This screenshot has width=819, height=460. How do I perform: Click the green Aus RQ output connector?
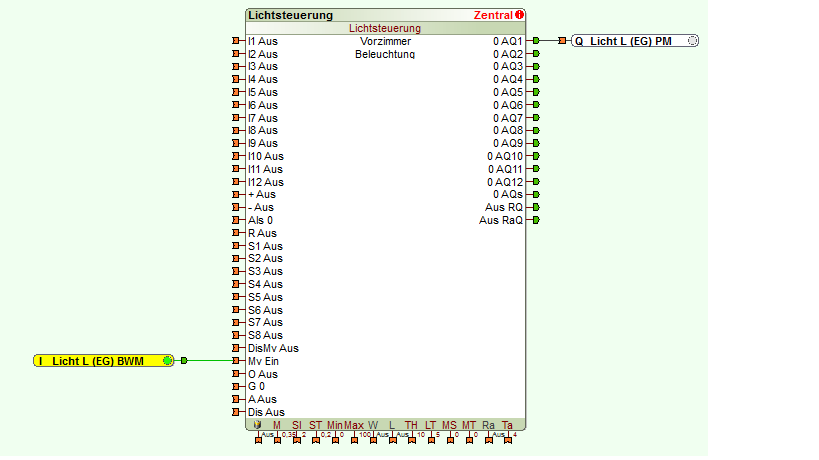[536, 207]
